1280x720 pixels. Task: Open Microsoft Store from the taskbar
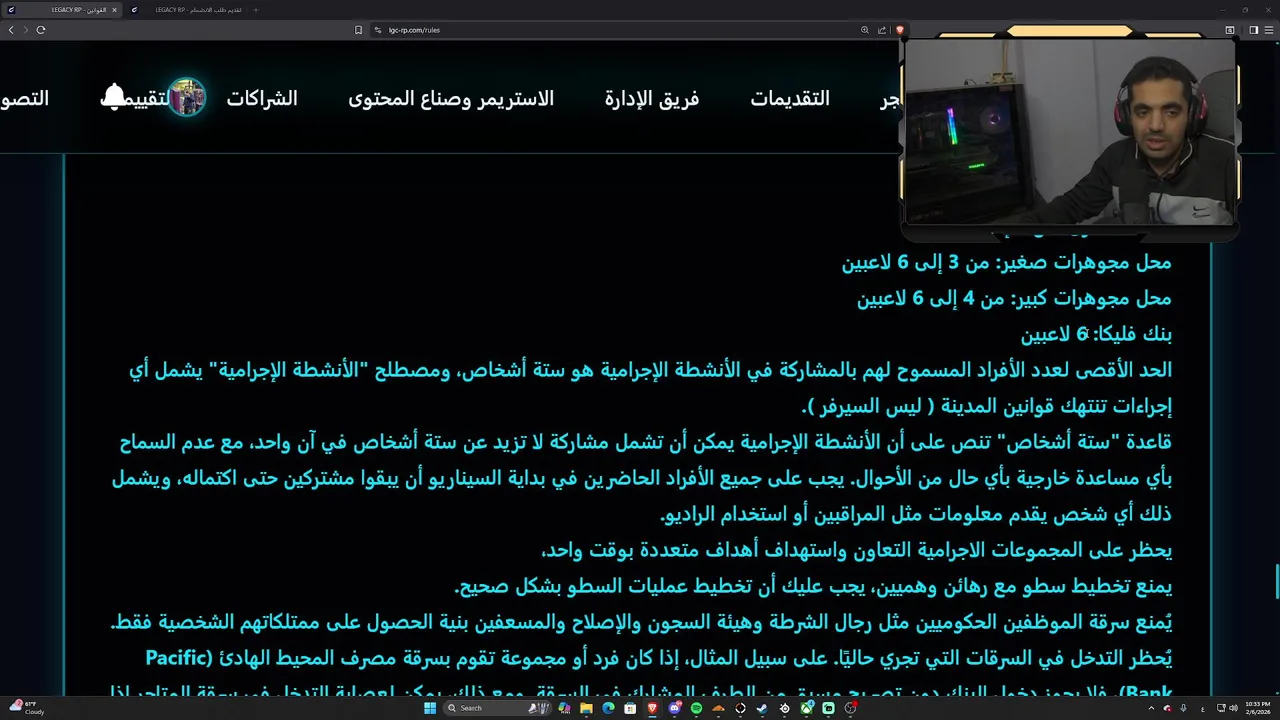630,708
